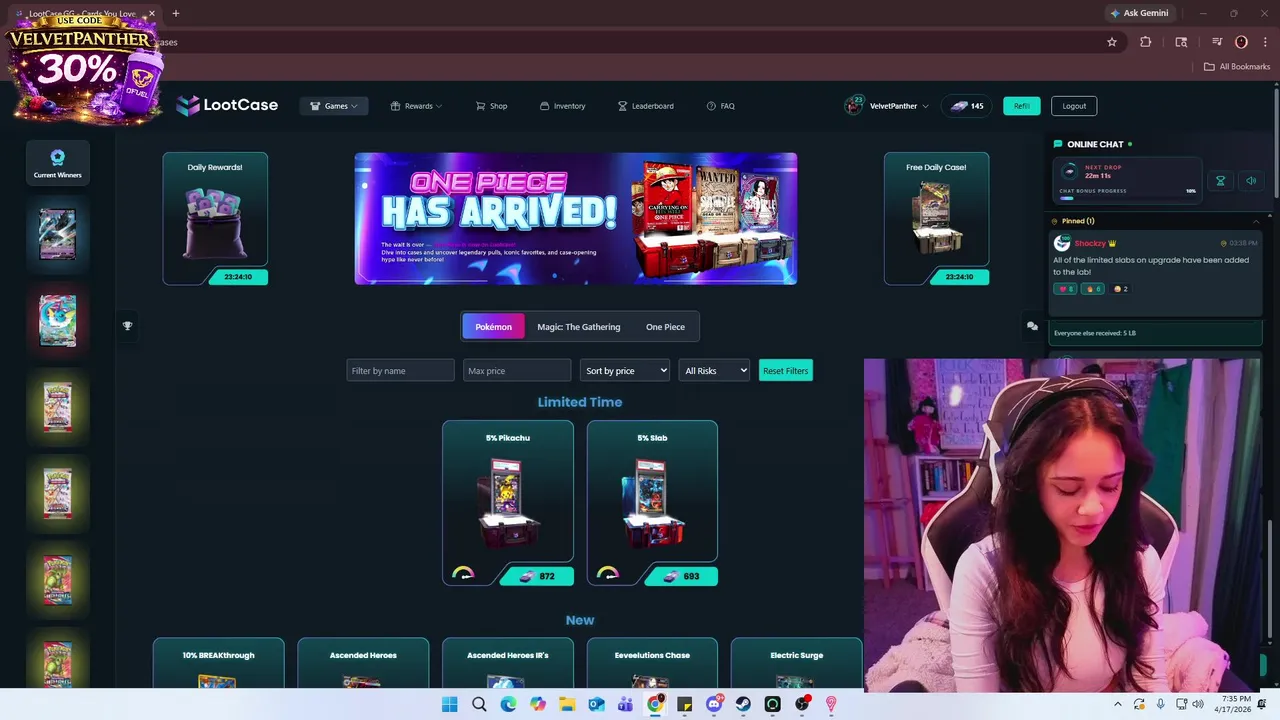Click the first winner card in sidebar
The image size is (1280, 720).
click(x=57, y=234)
